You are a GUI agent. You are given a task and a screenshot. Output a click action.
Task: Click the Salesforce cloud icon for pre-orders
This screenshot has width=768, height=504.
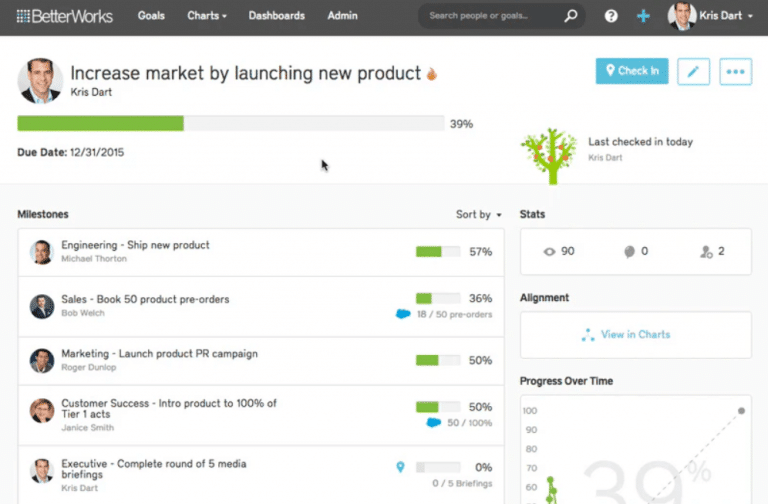(403, 314)
